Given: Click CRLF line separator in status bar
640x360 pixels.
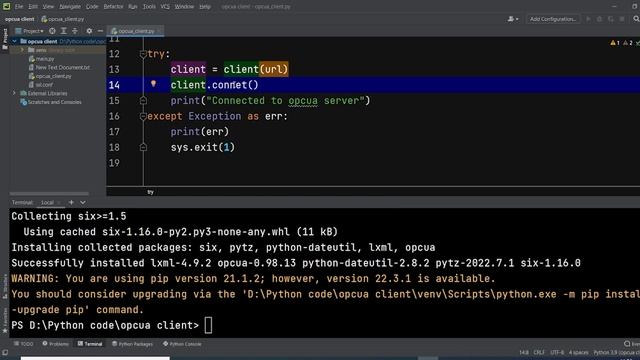Looking at the screenshot, I should [539, 352].
